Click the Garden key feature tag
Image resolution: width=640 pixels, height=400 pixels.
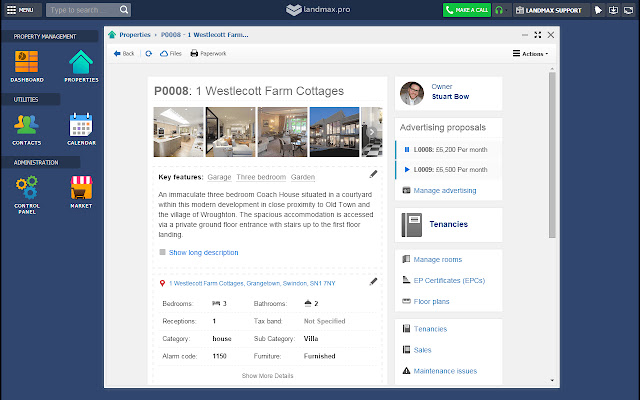pos(303,177)
